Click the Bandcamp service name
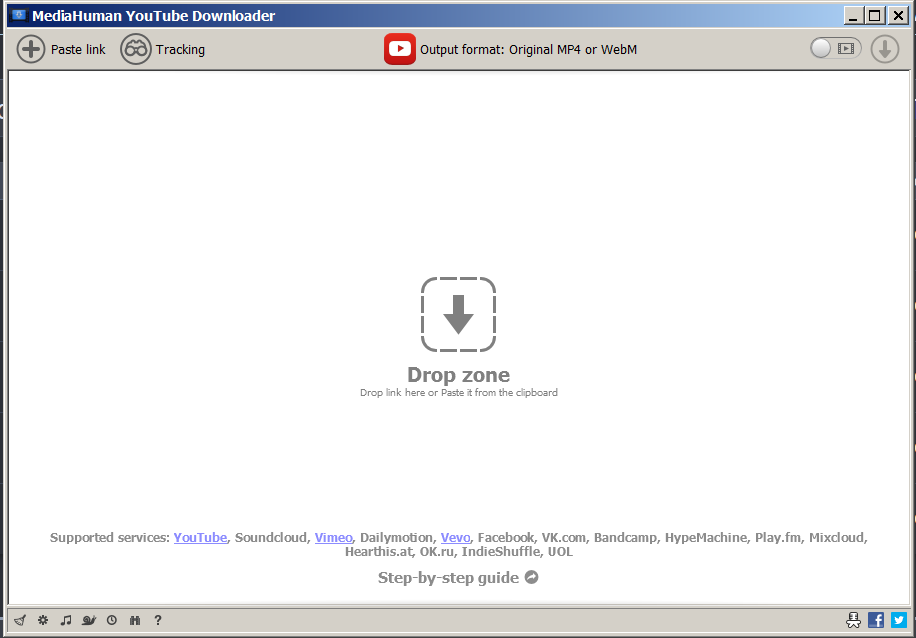916x638 pixels. [626, 538]
